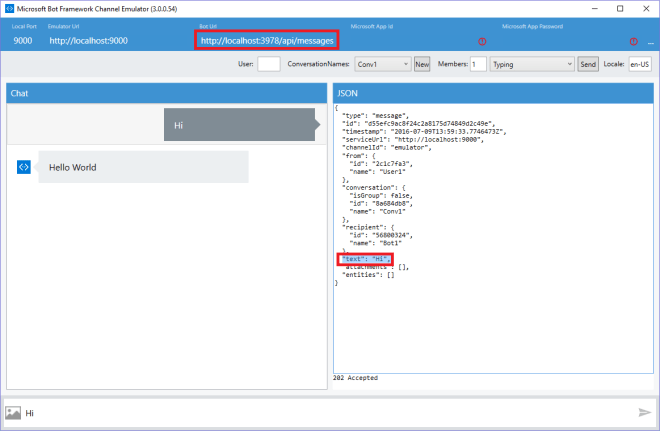Click the Members count field
The image size is (660, 431).
point(478,64)
